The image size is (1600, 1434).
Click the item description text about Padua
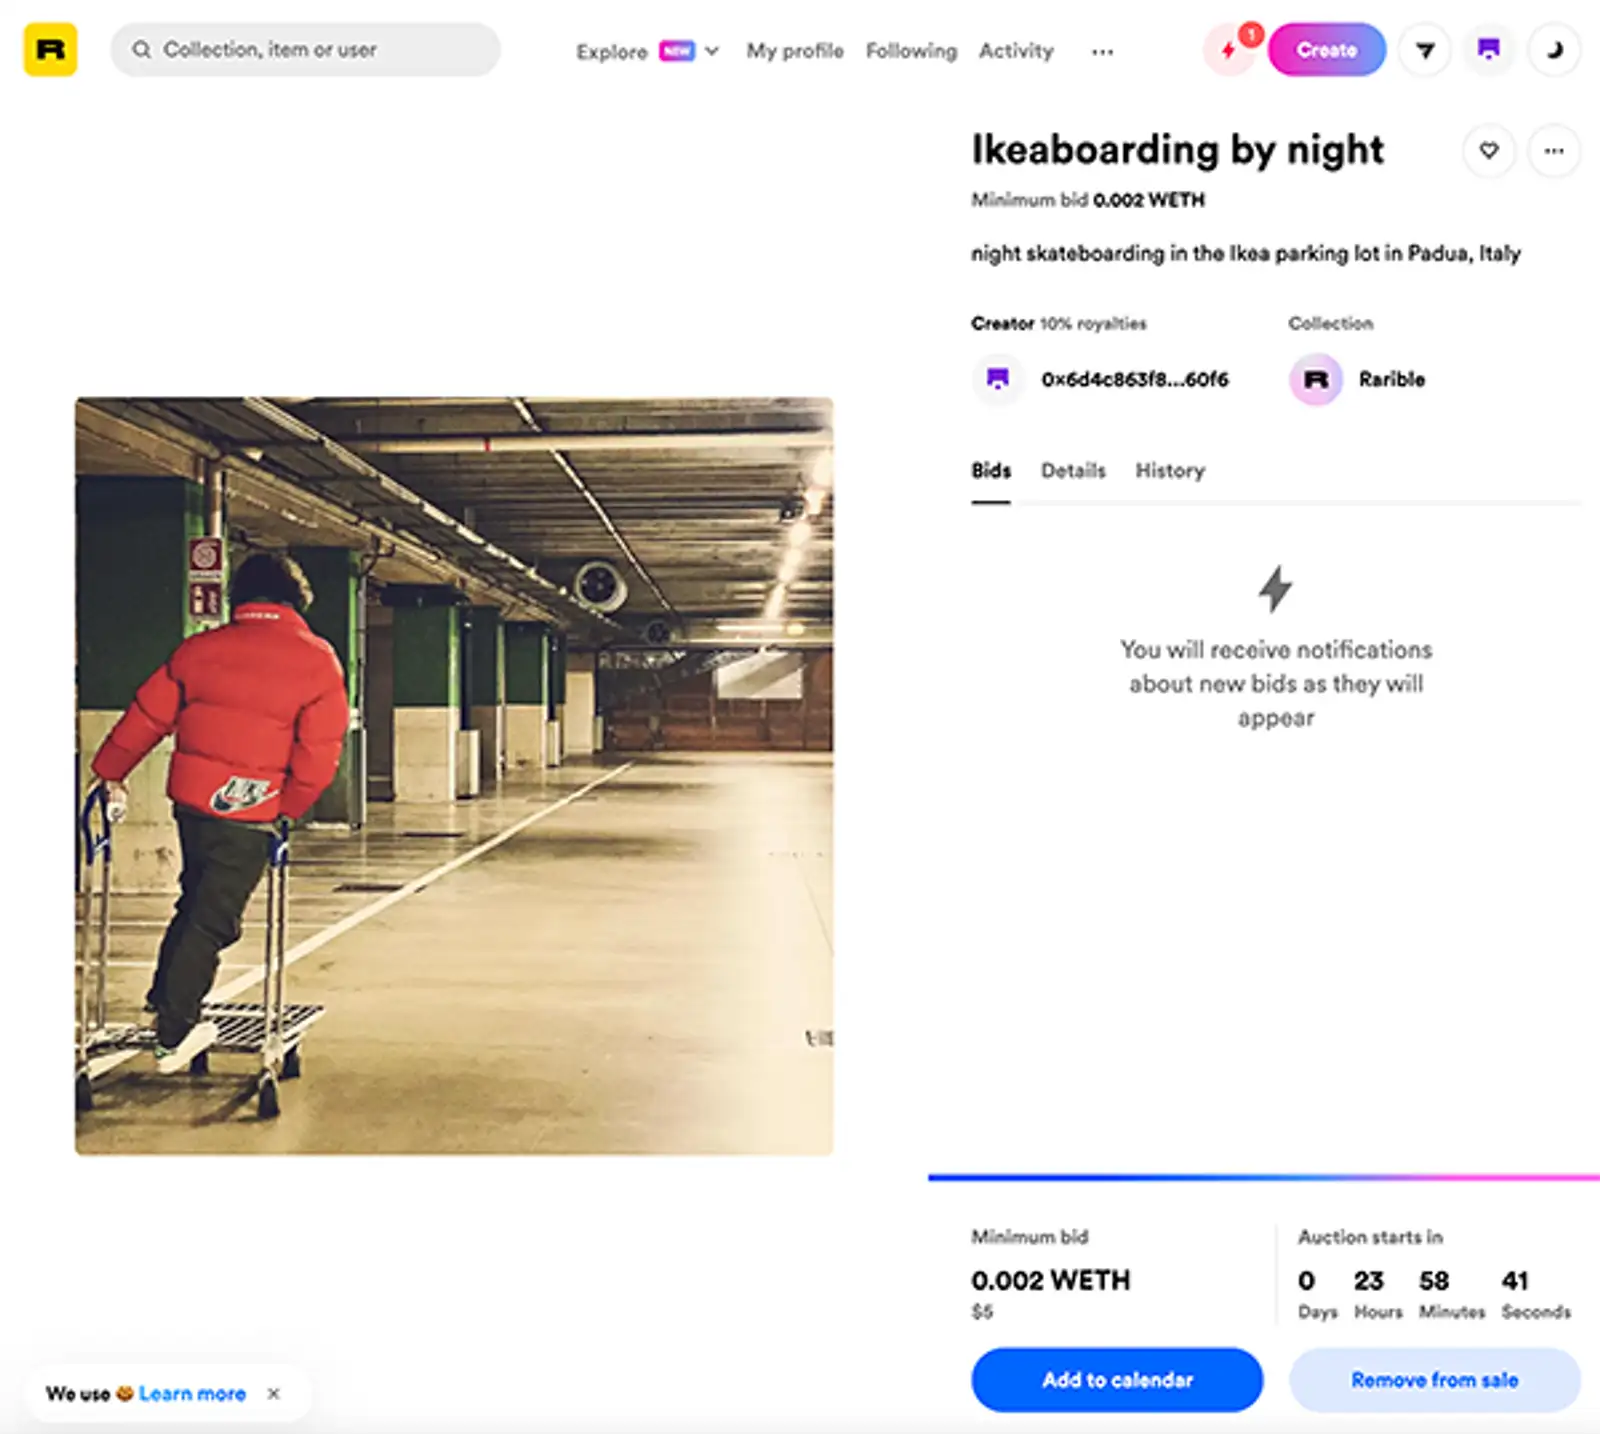(1245, 253)
